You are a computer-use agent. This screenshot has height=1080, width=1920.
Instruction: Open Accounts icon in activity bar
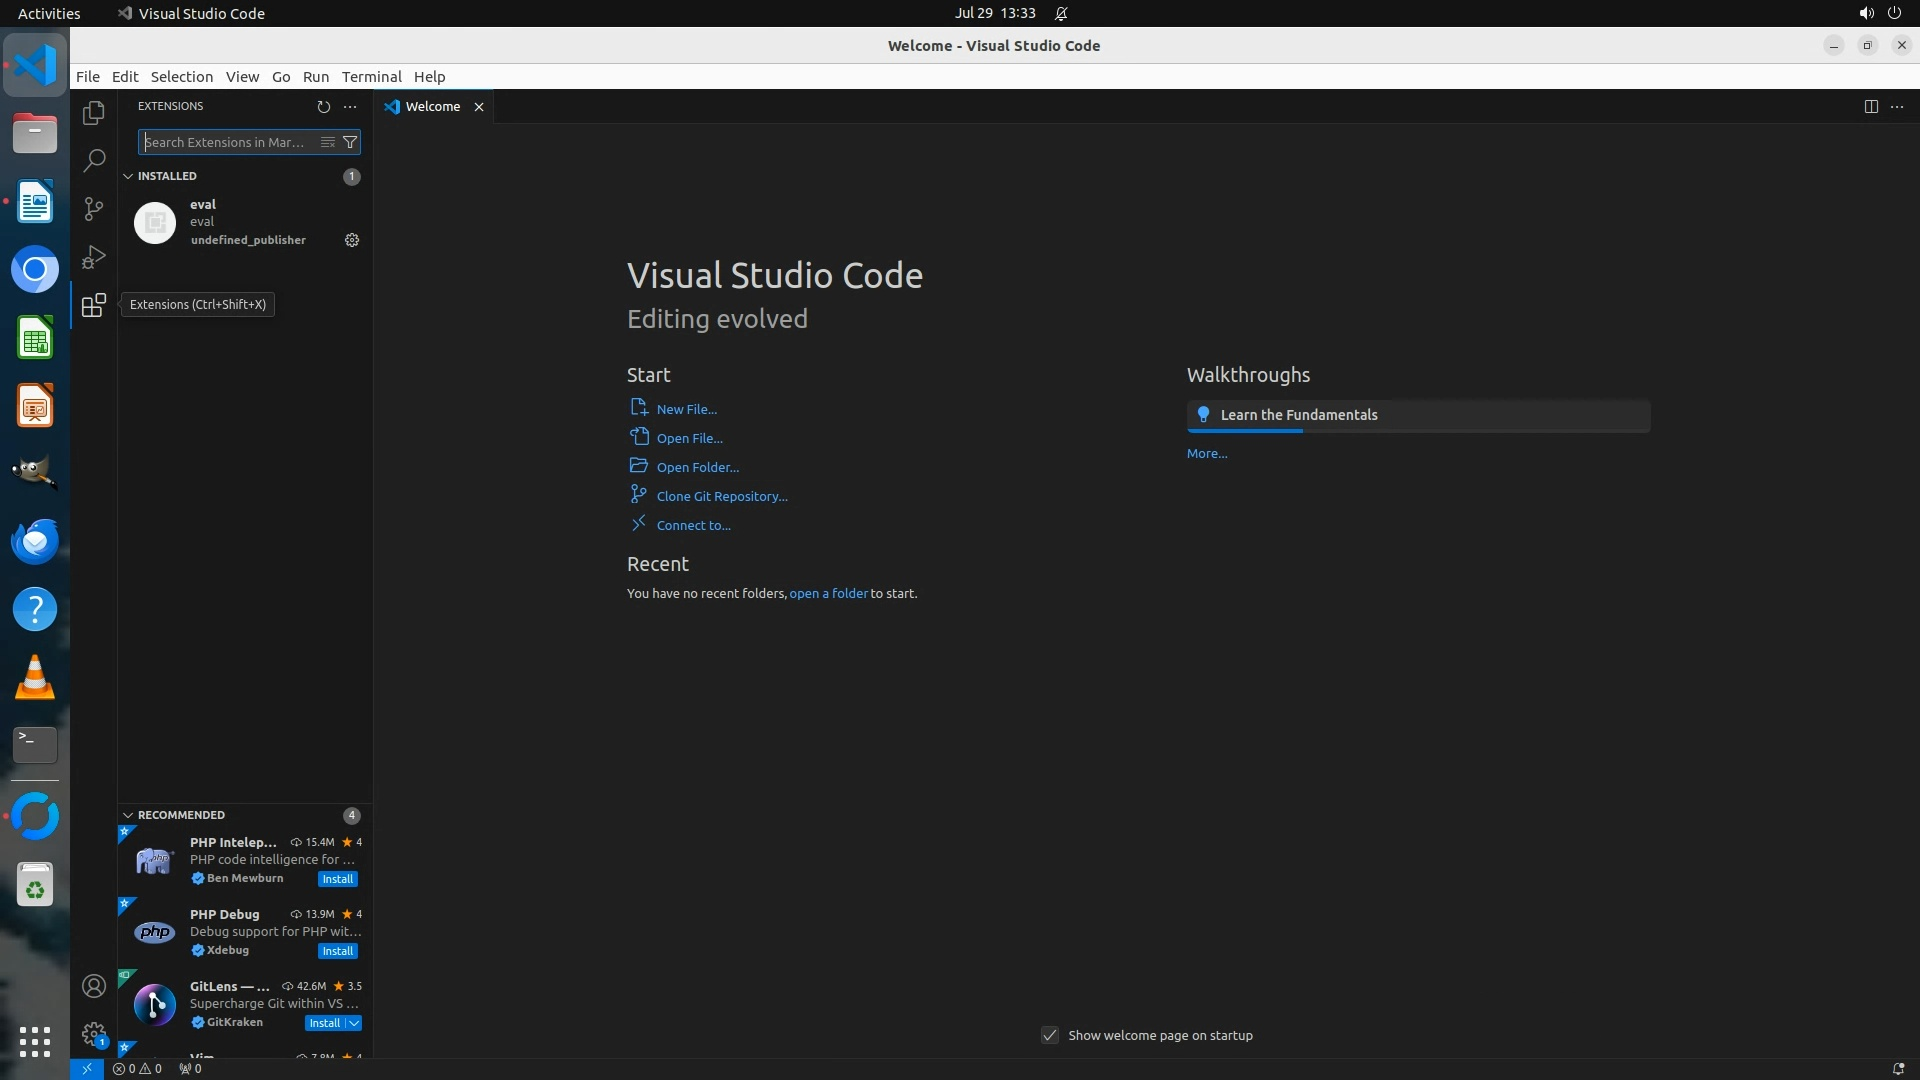[x=93, y=986]
